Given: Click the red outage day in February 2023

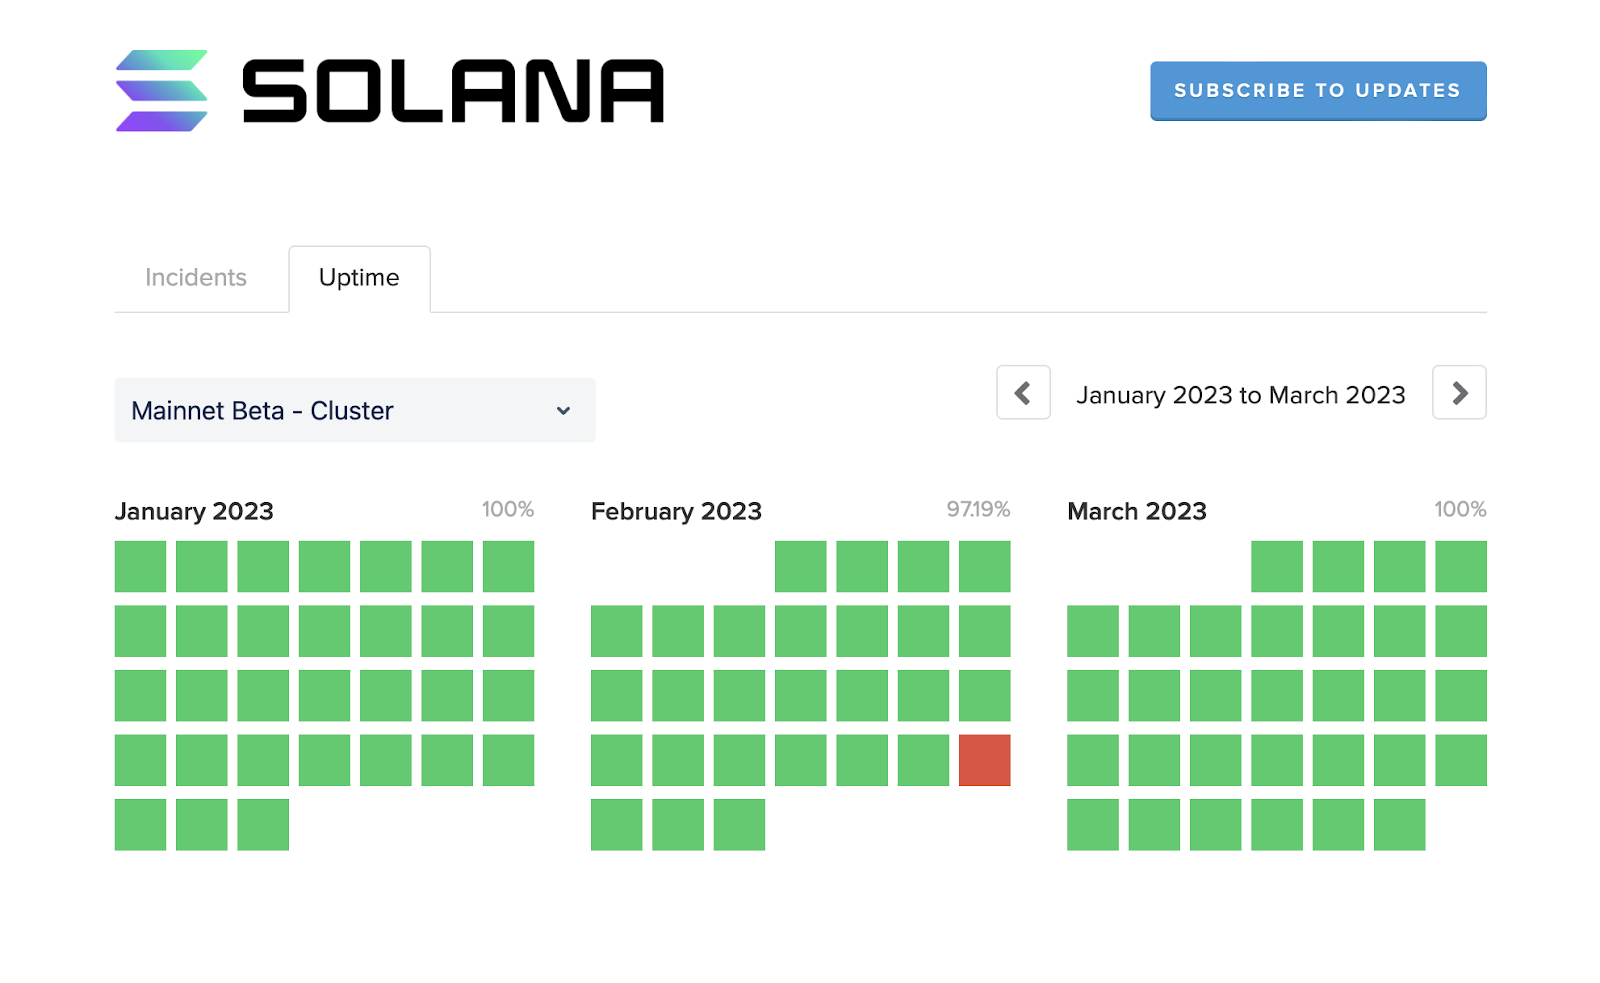Looking at the screenshot, I should (985, 760).
